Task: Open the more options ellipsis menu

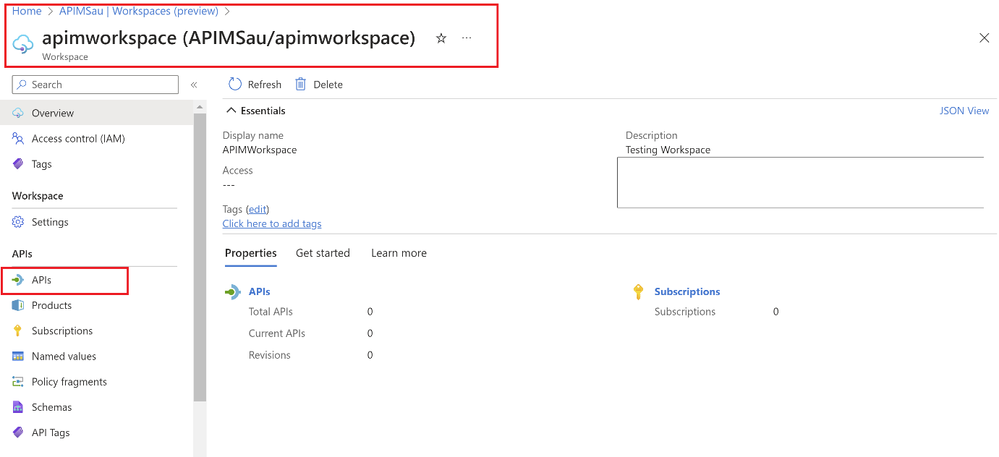Action: click(467, 38)
